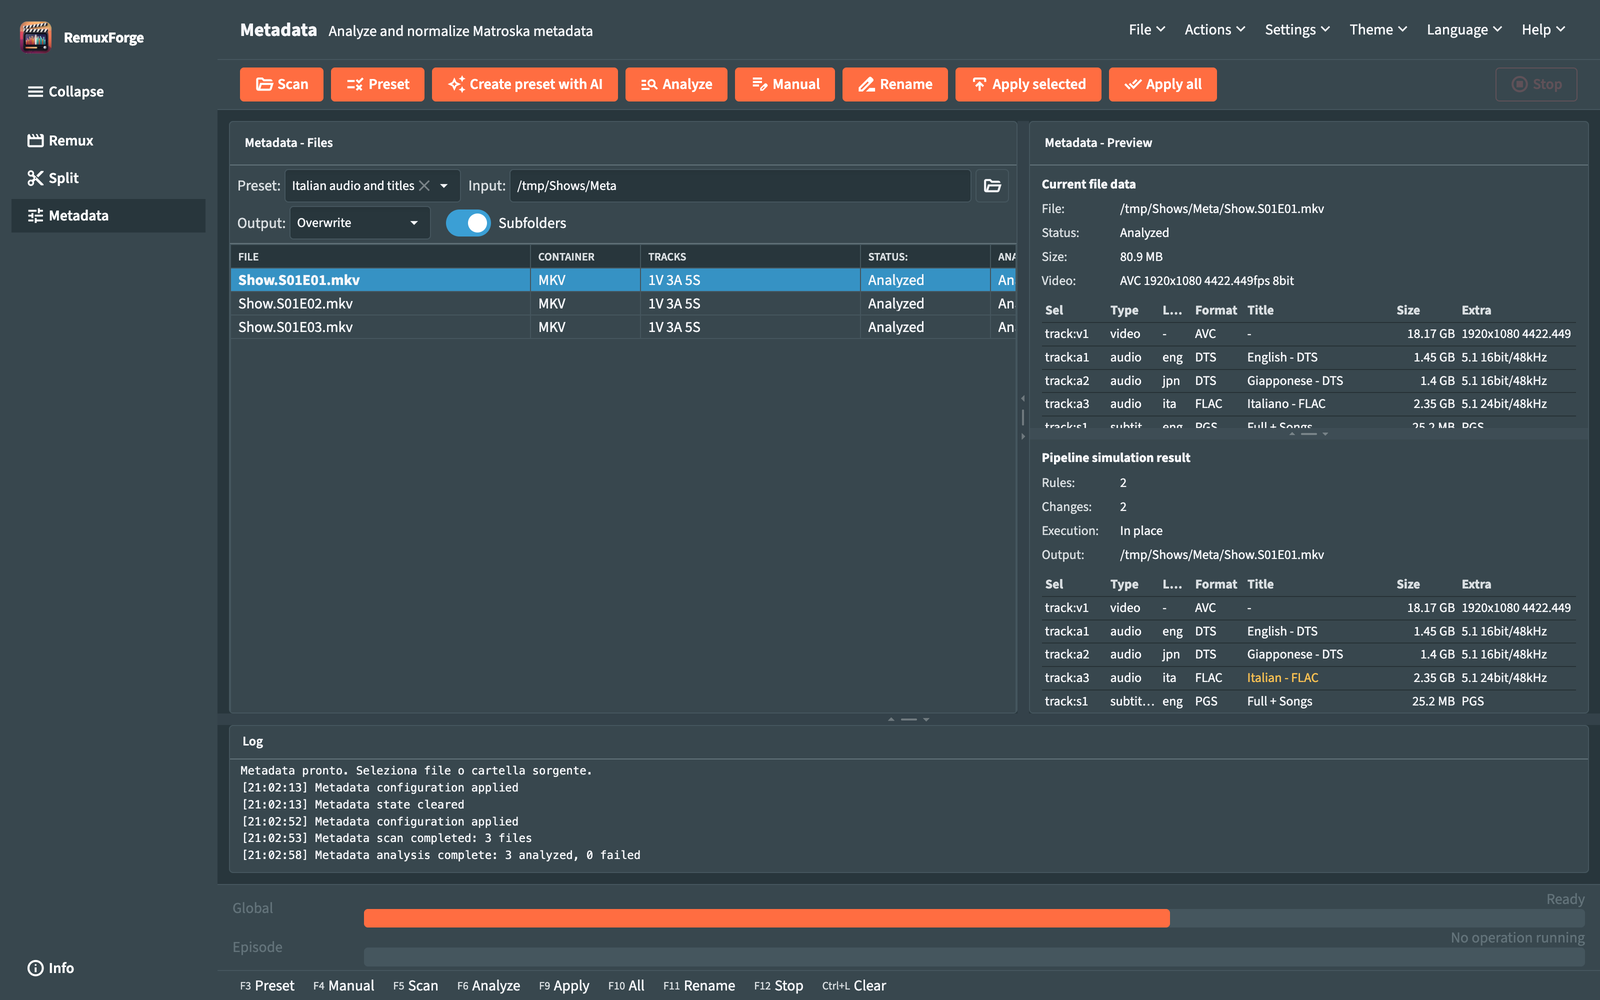Click the Input path field
1600x1000 pixels.
pos(740,186)
